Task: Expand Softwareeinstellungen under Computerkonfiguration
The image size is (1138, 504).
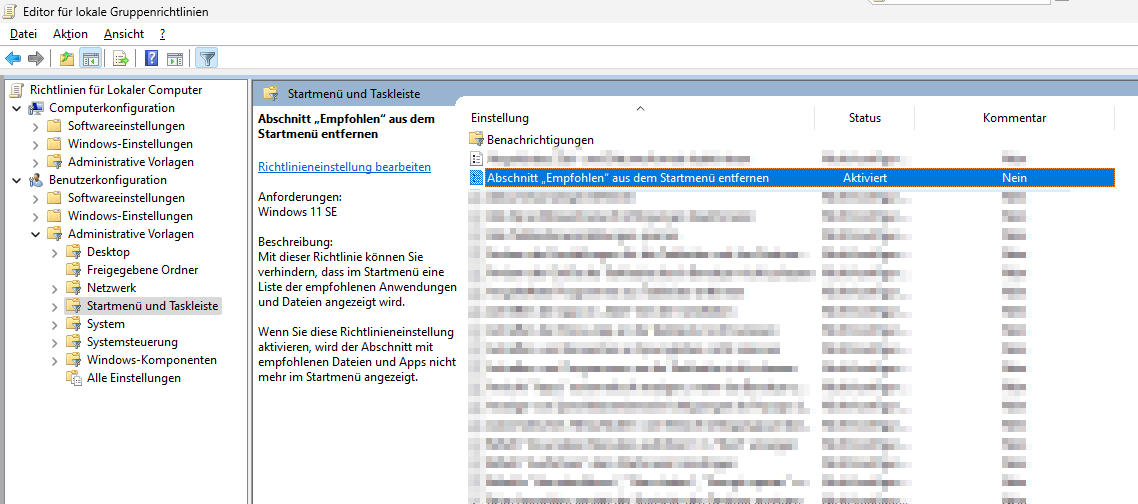Action: [x=36, y=126]
